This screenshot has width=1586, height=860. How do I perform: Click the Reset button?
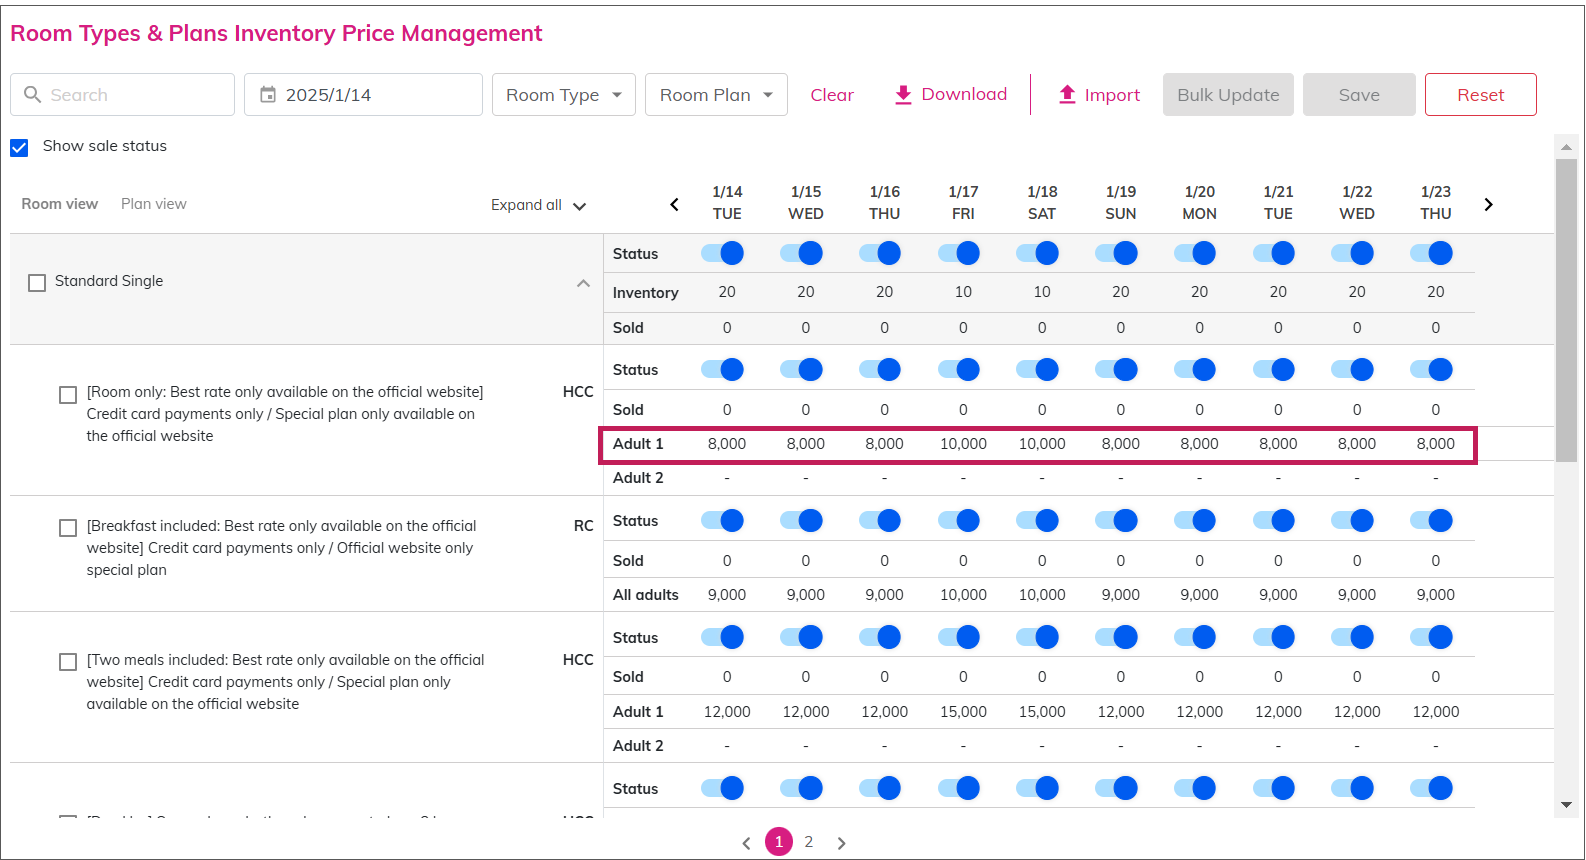pos(1481,94)
